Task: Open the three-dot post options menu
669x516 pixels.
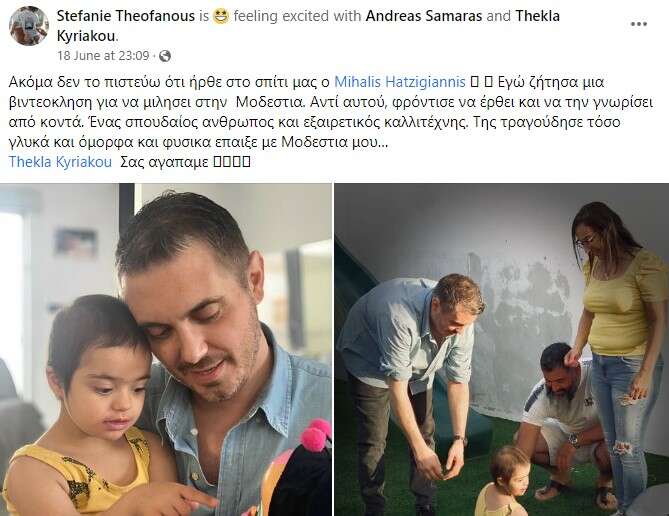Action: click(x=638, y=24)
